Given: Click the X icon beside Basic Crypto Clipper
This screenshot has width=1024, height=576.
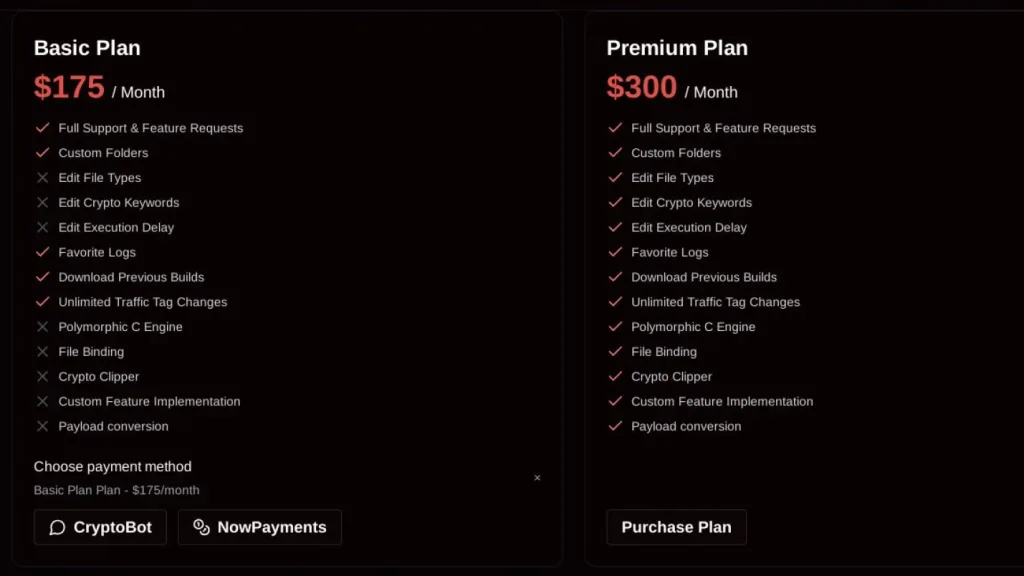Looking at the screenshot, I should pos(43,377).
